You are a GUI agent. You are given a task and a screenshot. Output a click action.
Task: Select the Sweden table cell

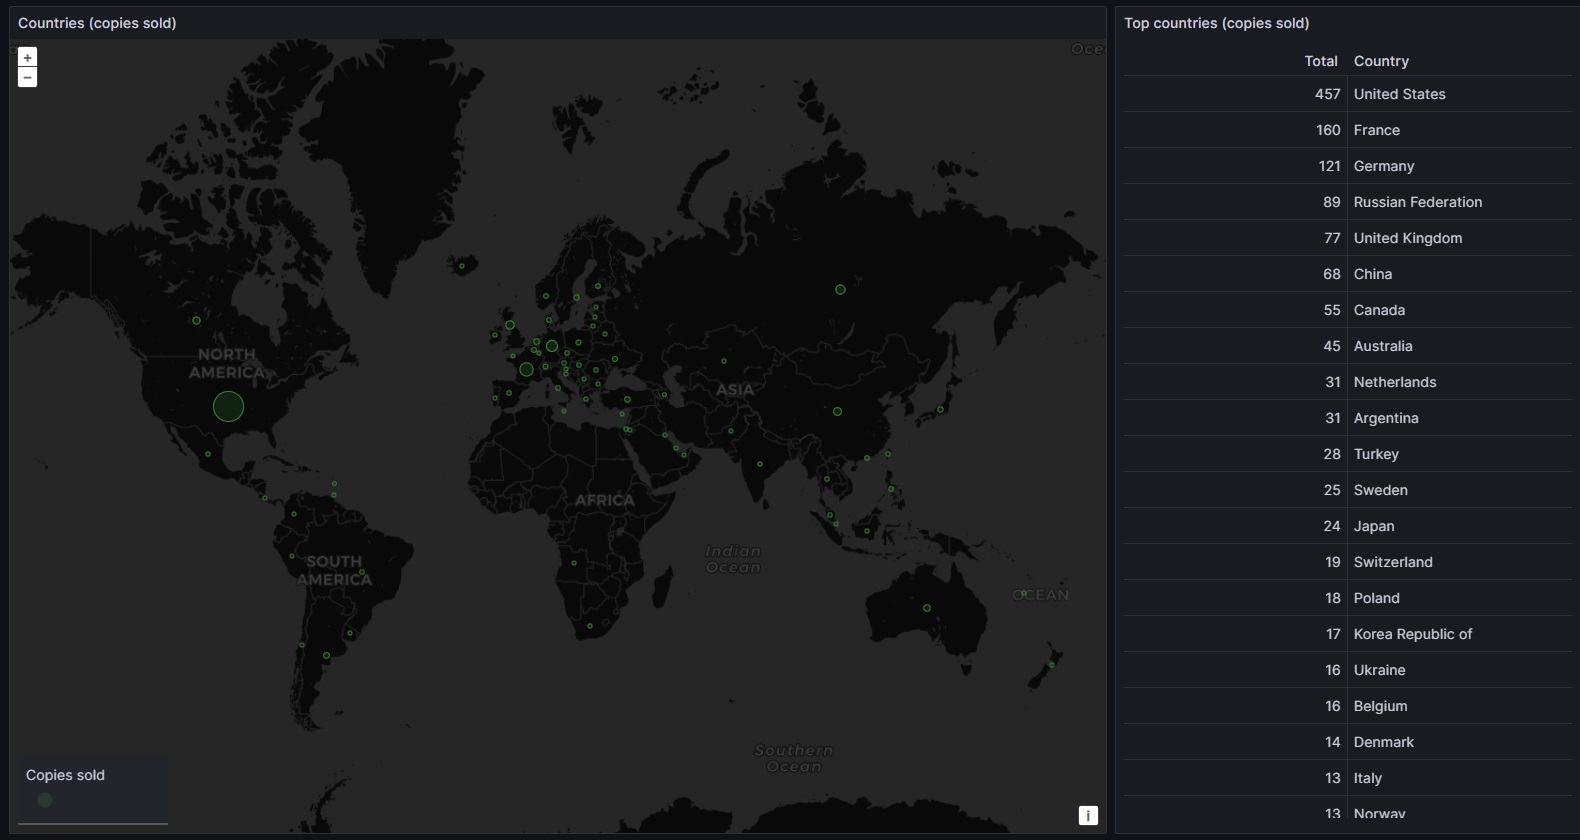1459,490
